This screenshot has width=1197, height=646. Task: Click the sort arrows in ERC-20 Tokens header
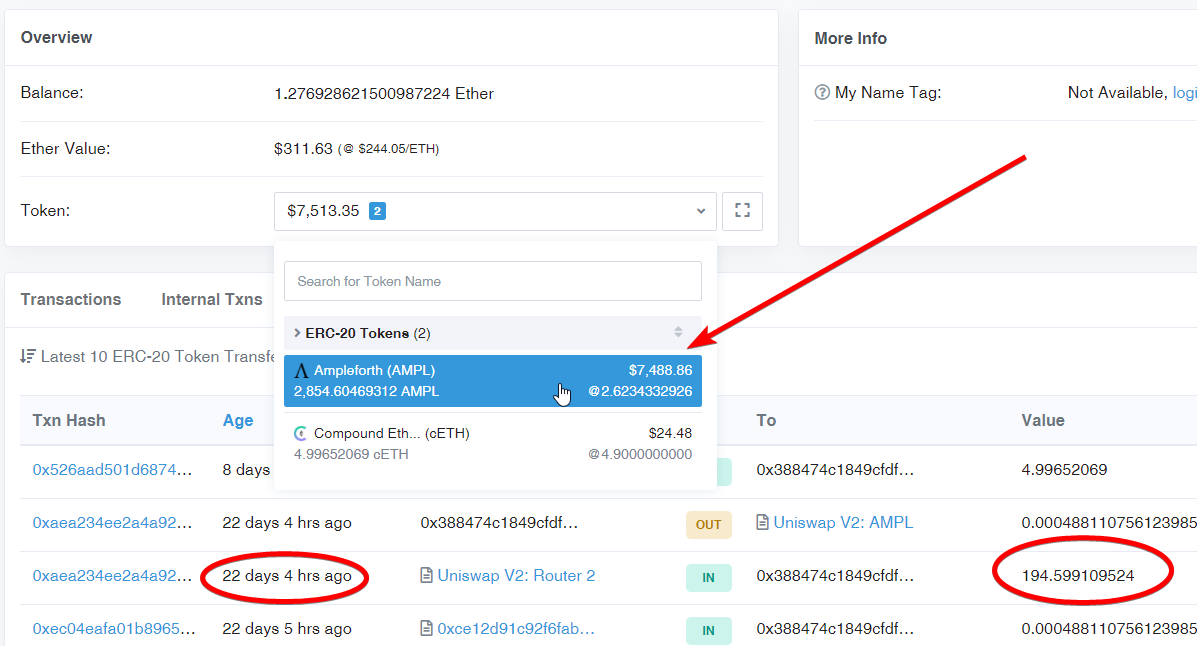point(678,332)
